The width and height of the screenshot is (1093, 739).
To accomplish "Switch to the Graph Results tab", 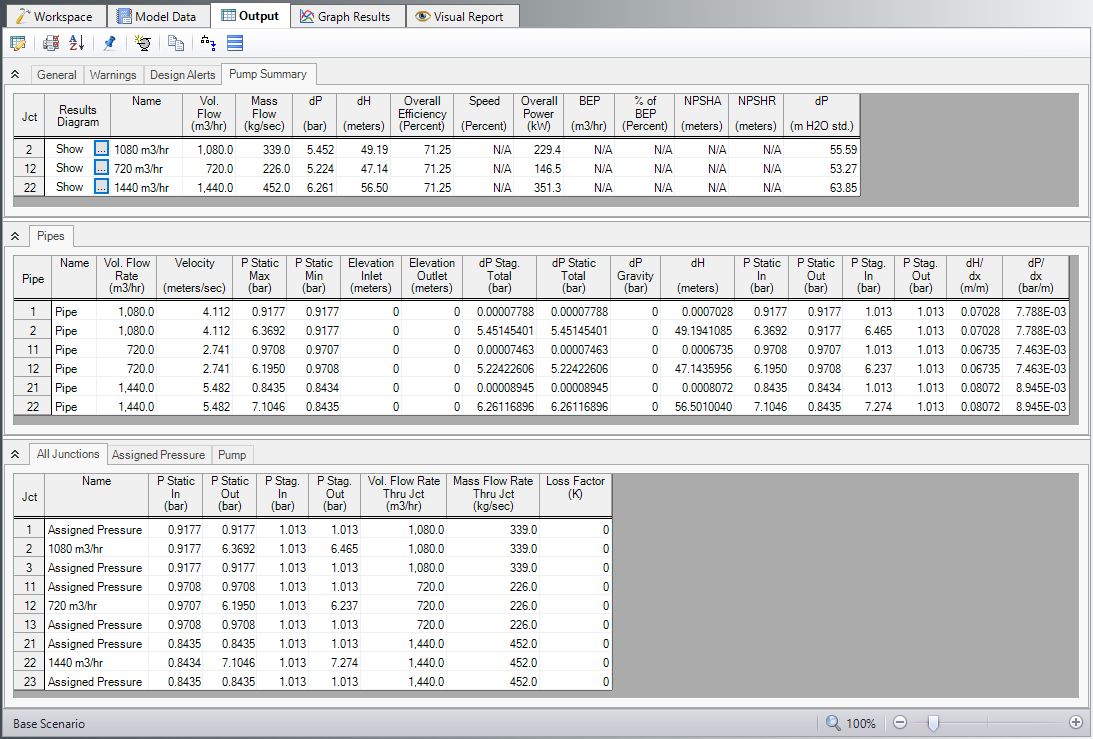I will 345,17.
